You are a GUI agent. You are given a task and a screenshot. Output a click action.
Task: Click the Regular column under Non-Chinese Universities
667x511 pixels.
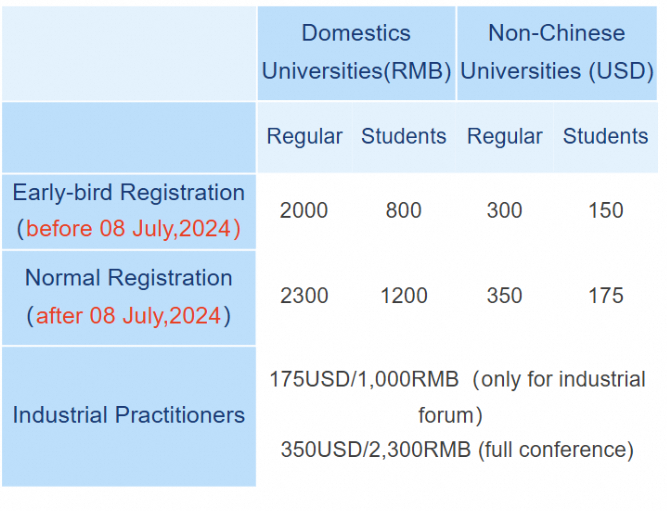(505, 137)
